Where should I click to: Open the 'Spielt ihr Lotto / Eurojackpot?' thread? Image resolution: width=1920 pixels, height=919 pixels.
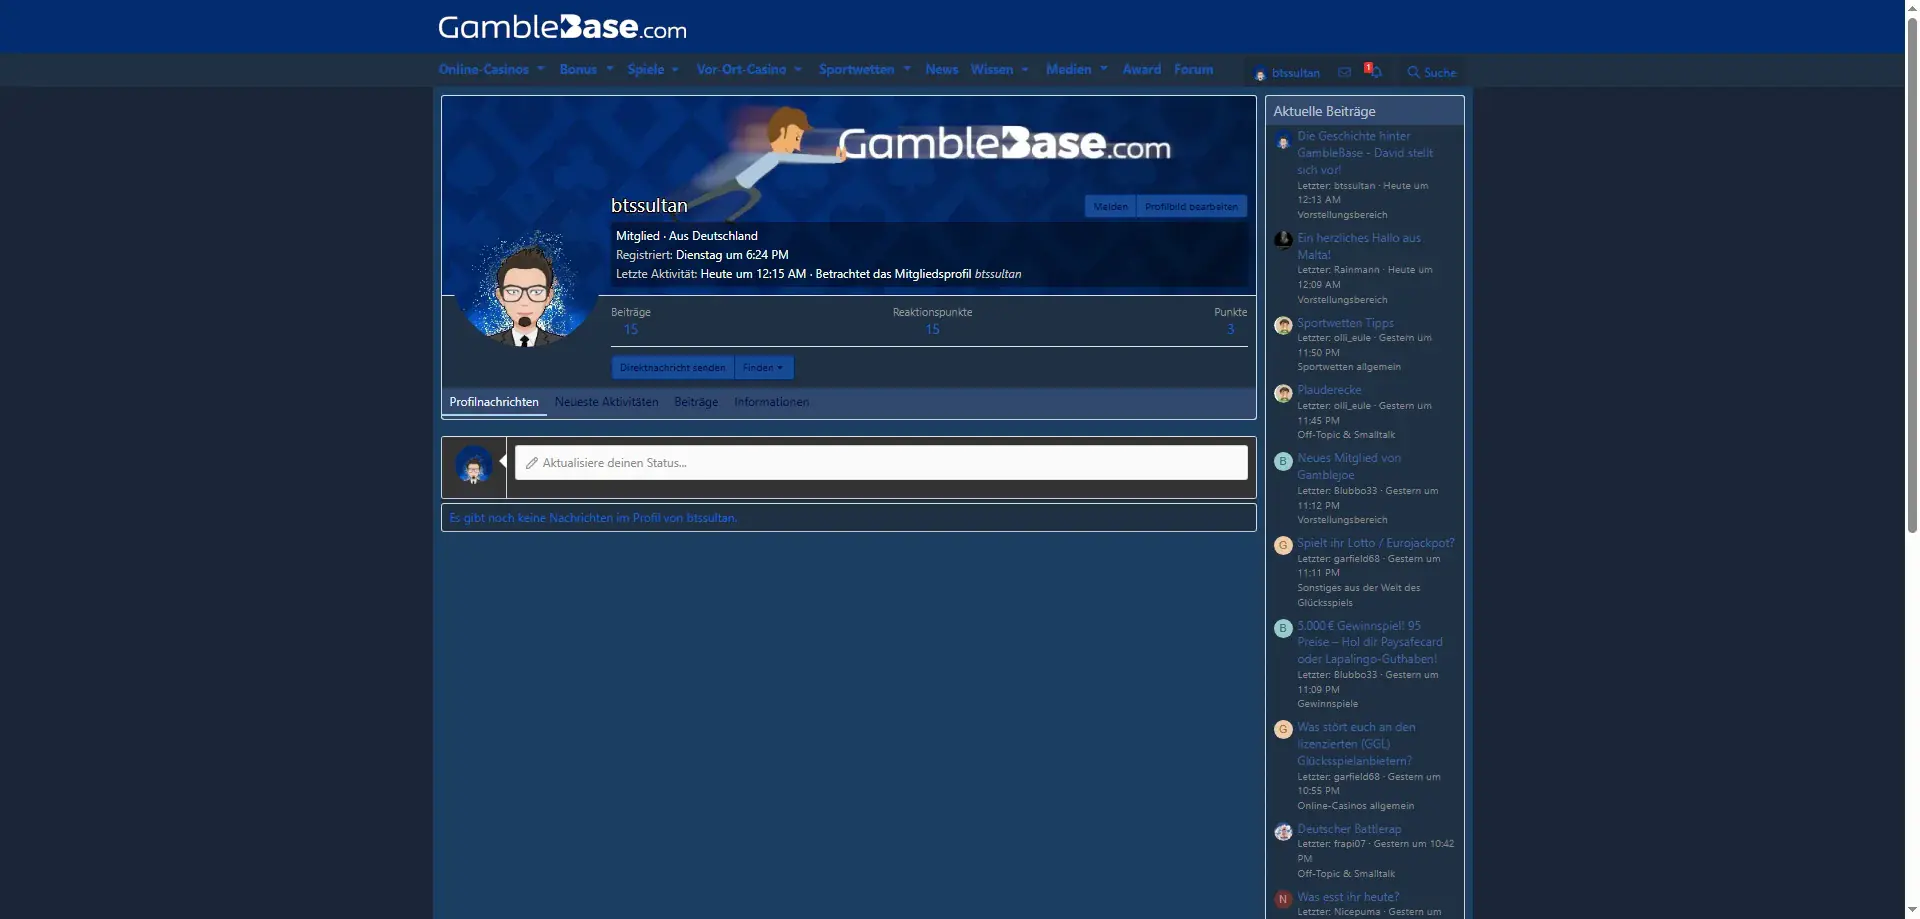pos(1376,543)
